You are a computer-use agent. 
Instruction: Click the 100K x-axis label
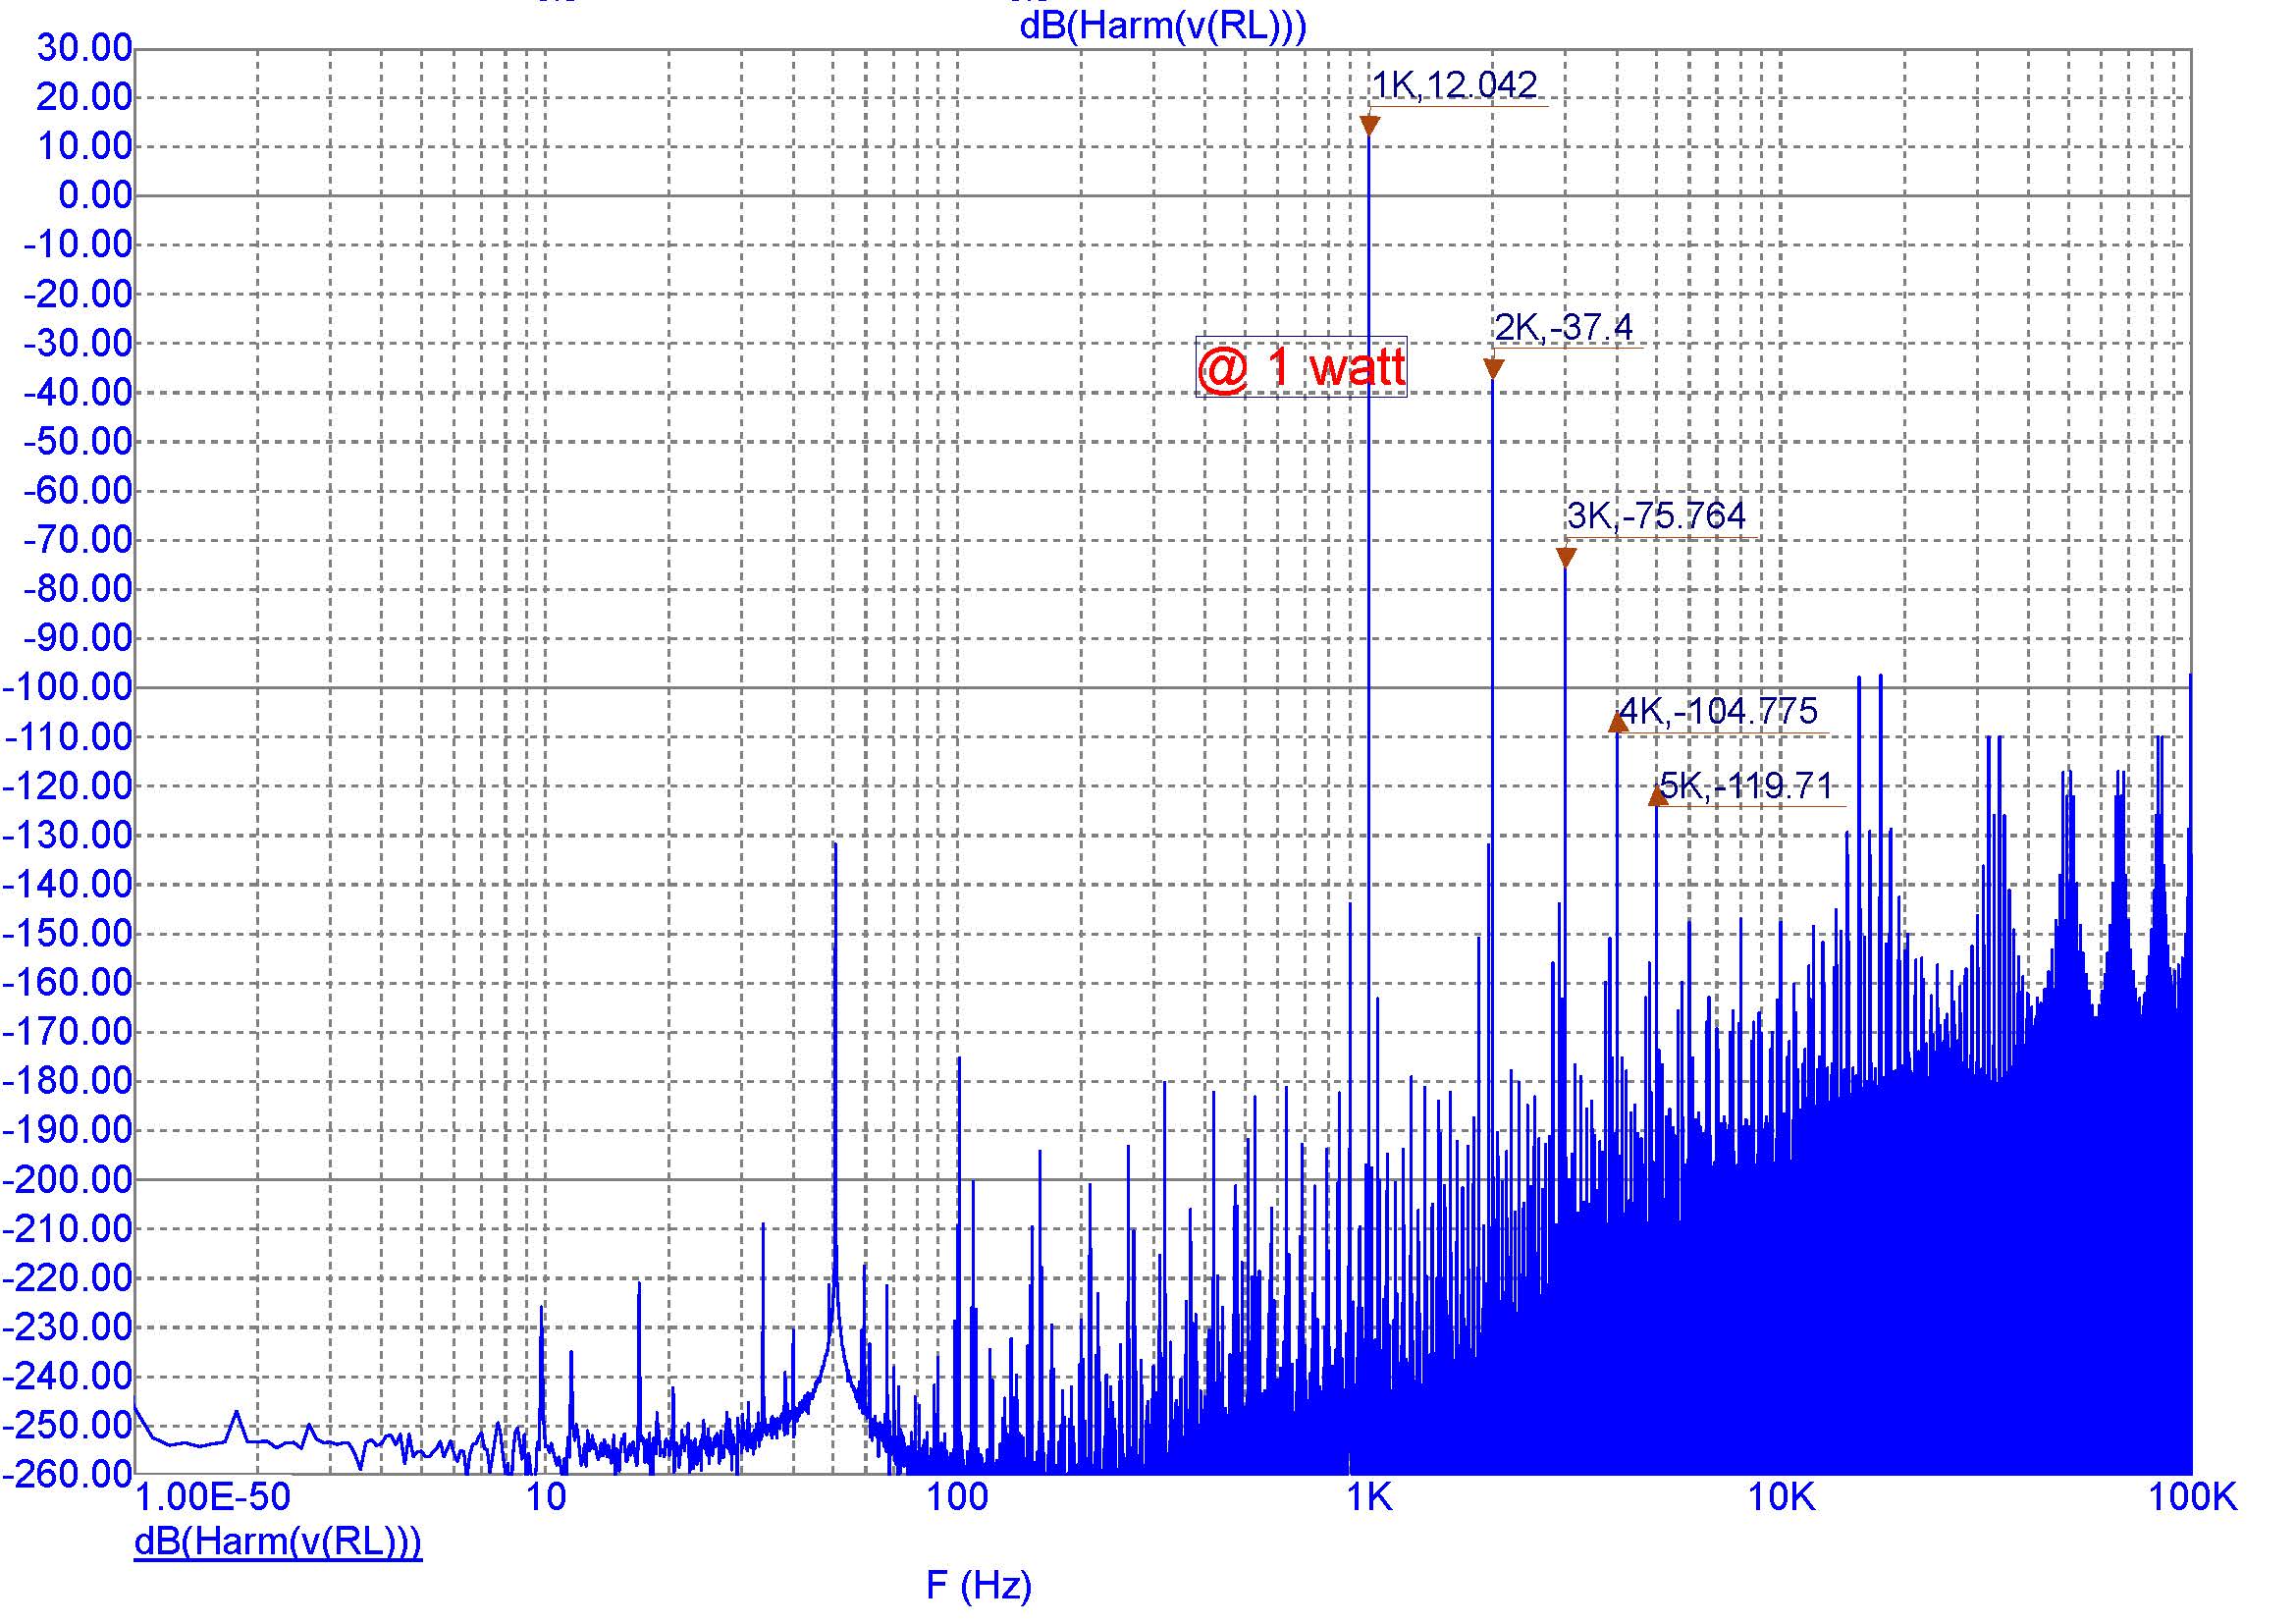2192,1497
